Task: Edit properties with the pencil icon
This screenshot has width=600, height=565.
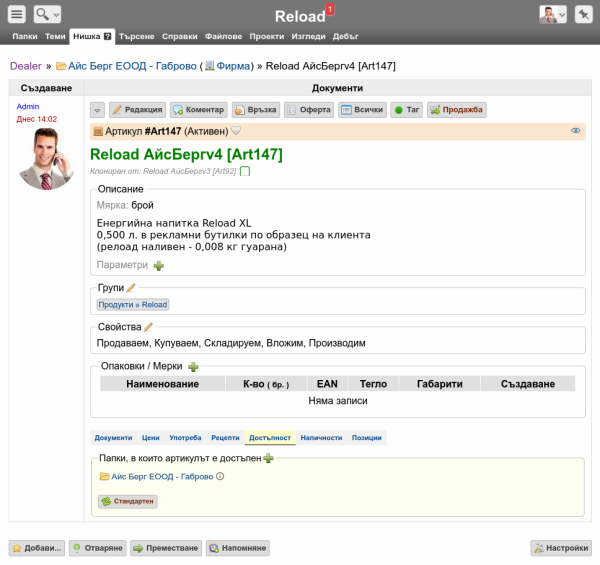Action: (x=148, y=327)
